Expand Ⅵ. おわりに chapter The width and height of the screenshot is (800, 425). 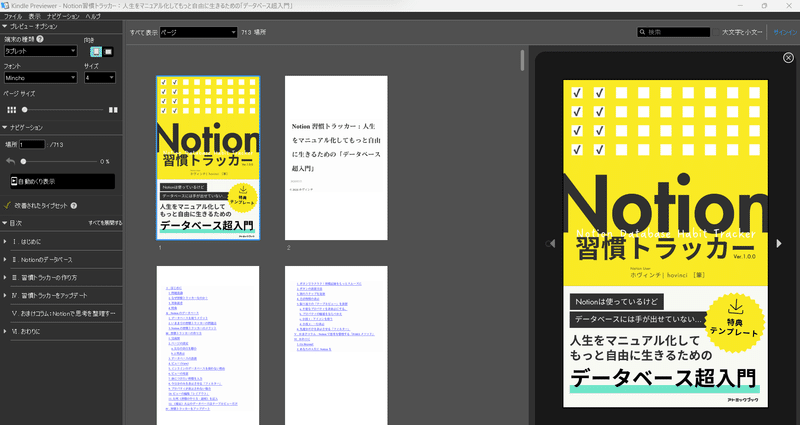coord(5,331)
